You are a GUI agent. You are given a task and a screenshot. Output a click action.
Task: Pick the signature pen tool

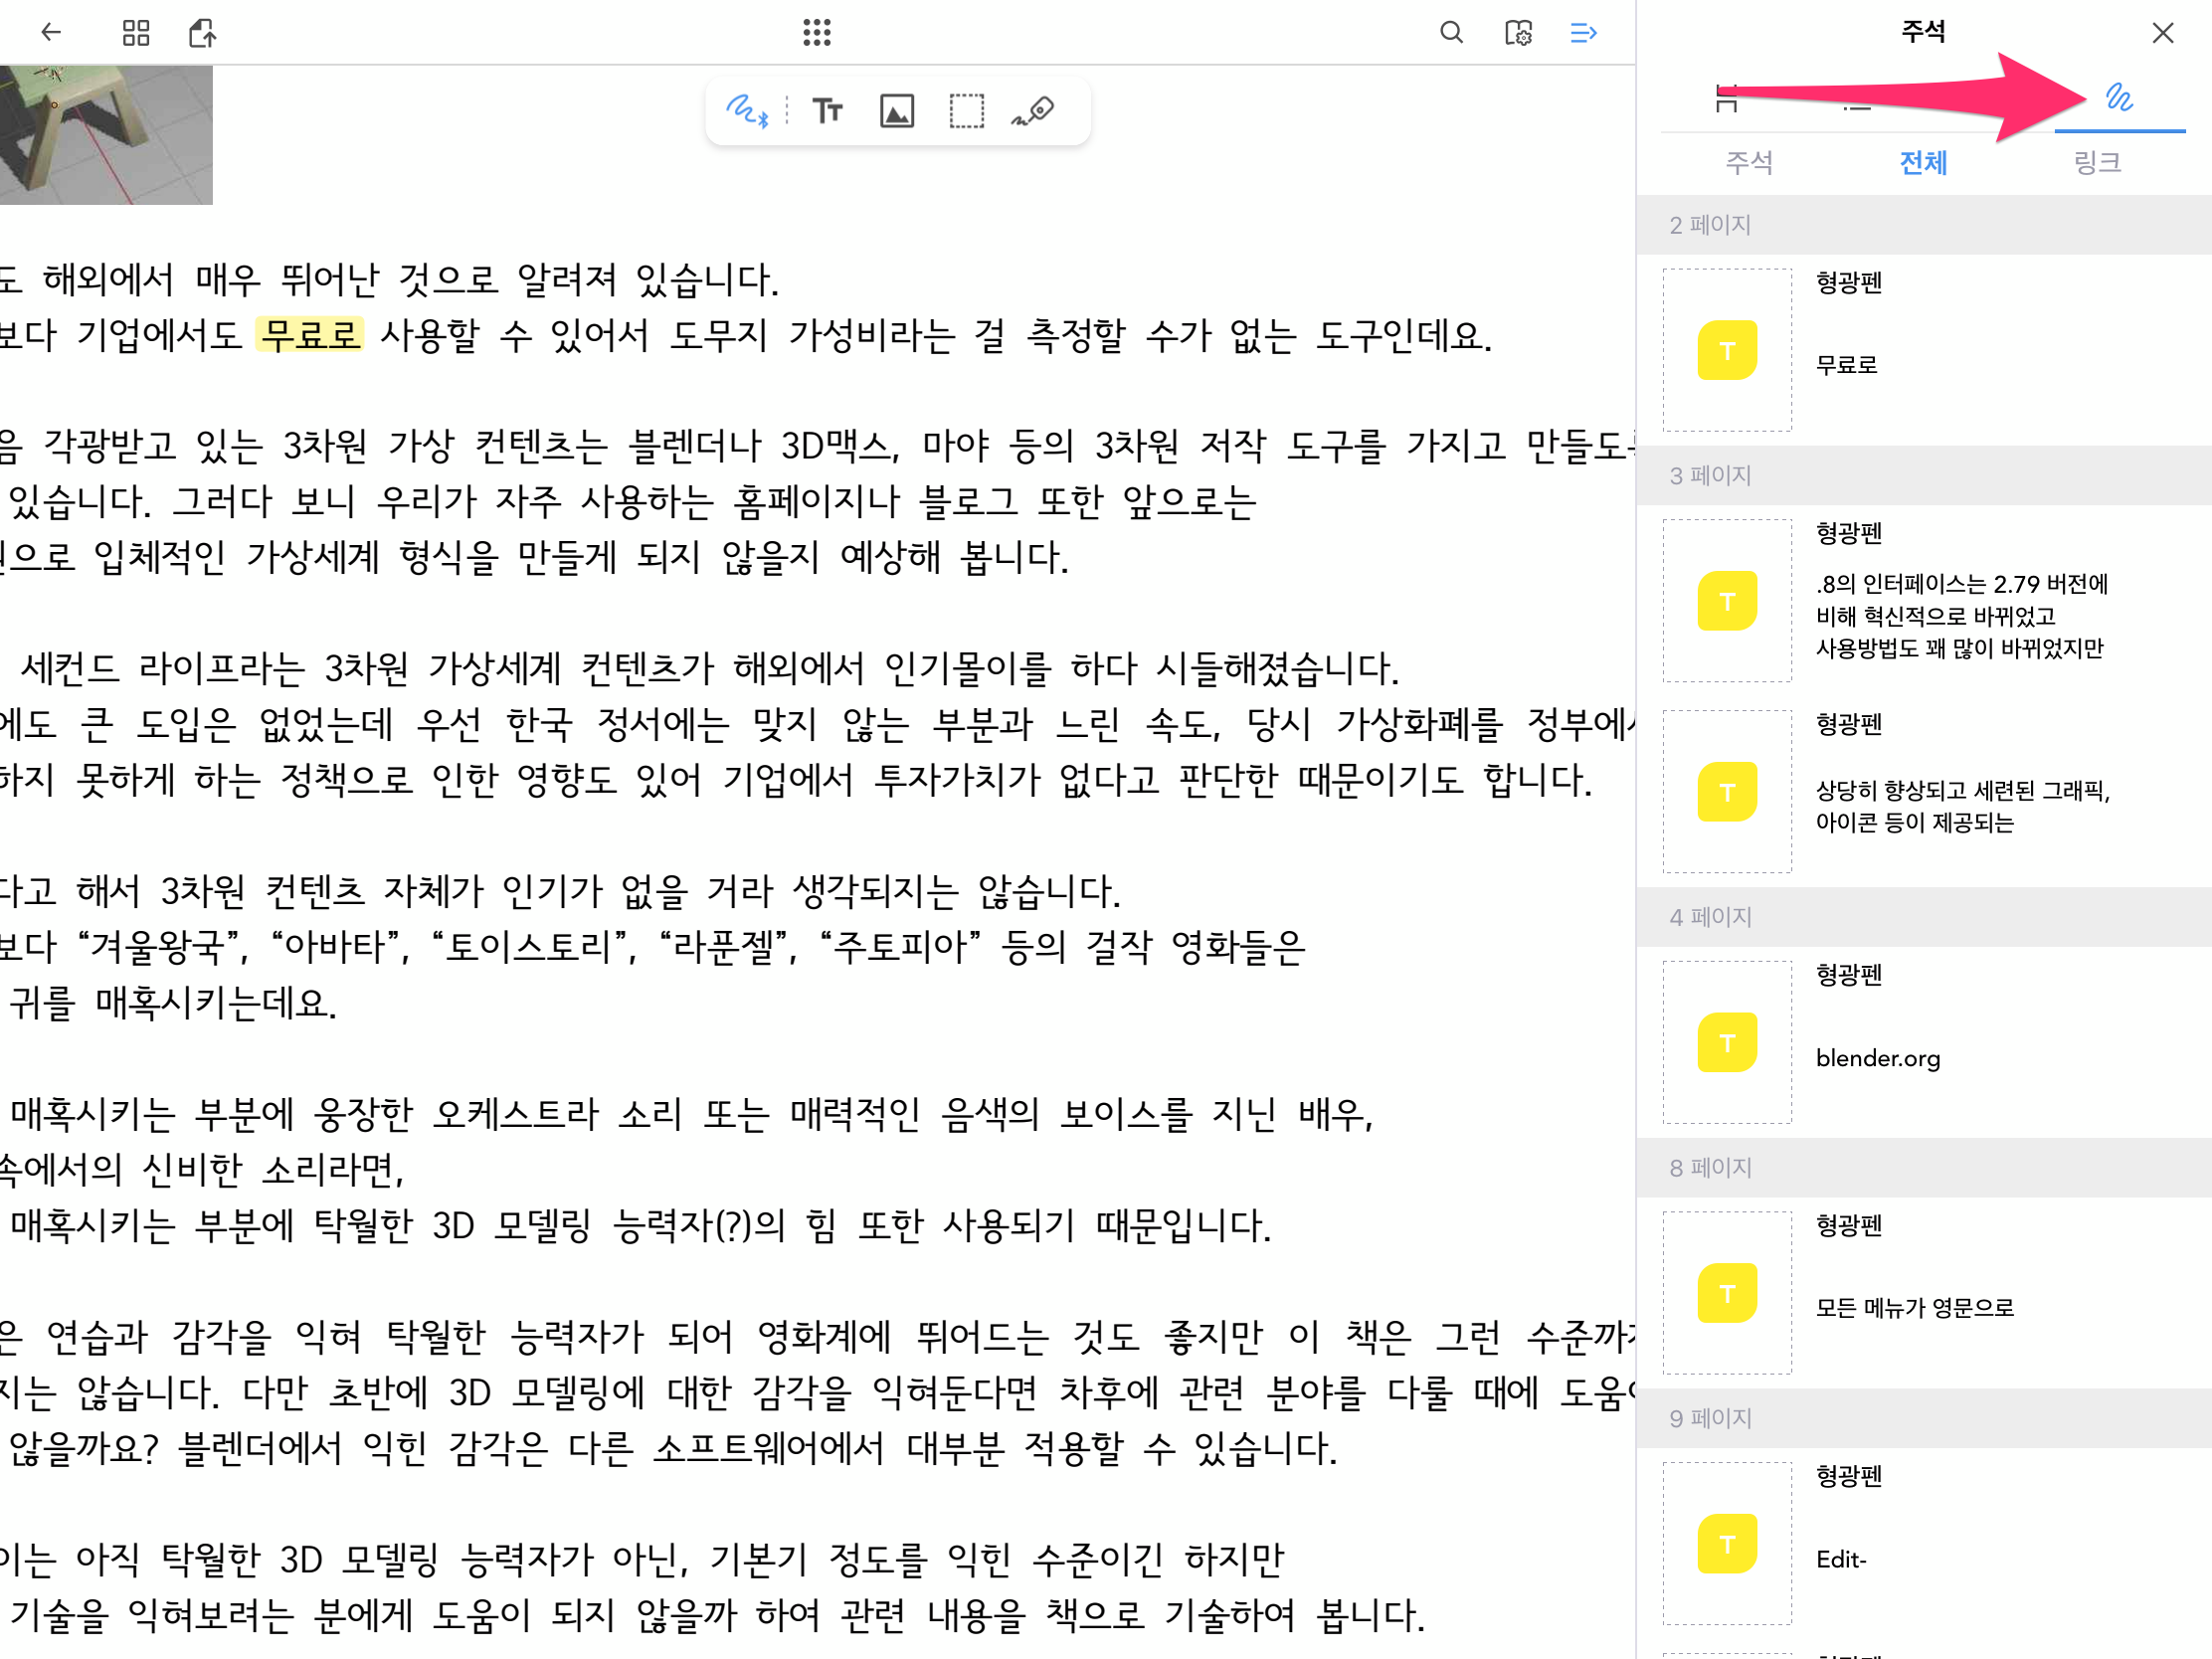coord(1033,110)
